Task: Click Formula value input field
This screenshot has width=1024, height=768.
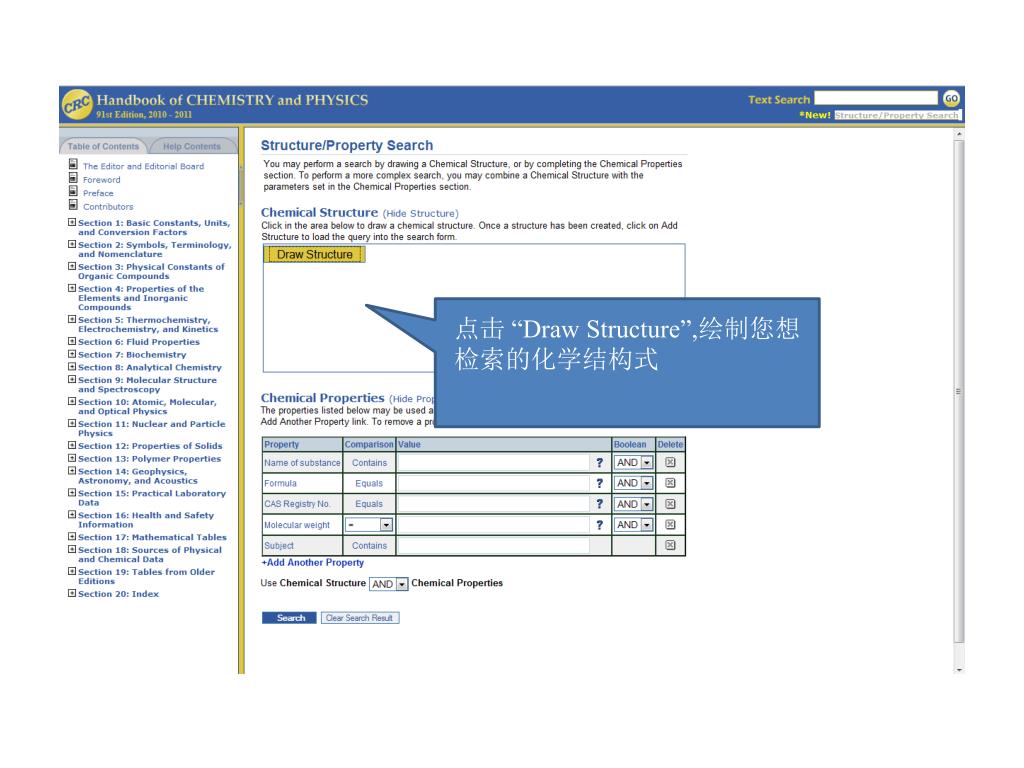Action: click(493, 483)
